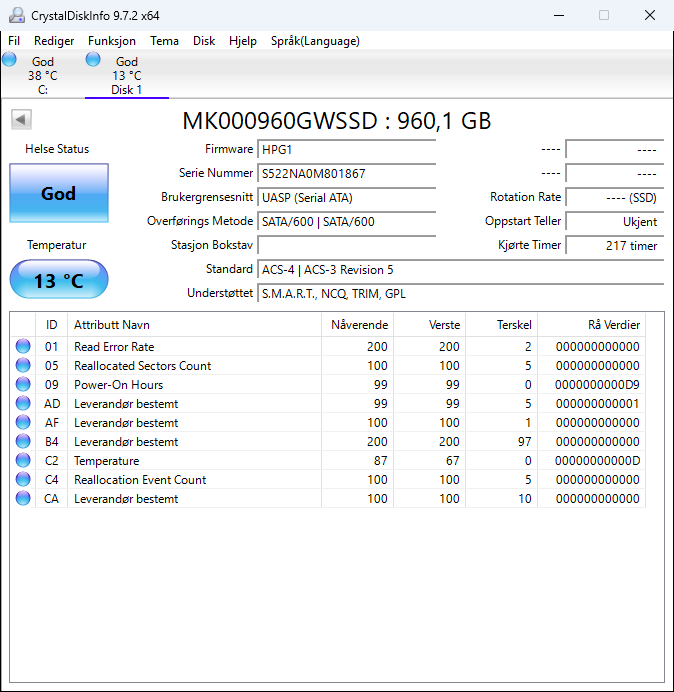Click the empty Stasjon Bokstav field
Viewport: 674px width, 692px height.
(x=346, y=245)
